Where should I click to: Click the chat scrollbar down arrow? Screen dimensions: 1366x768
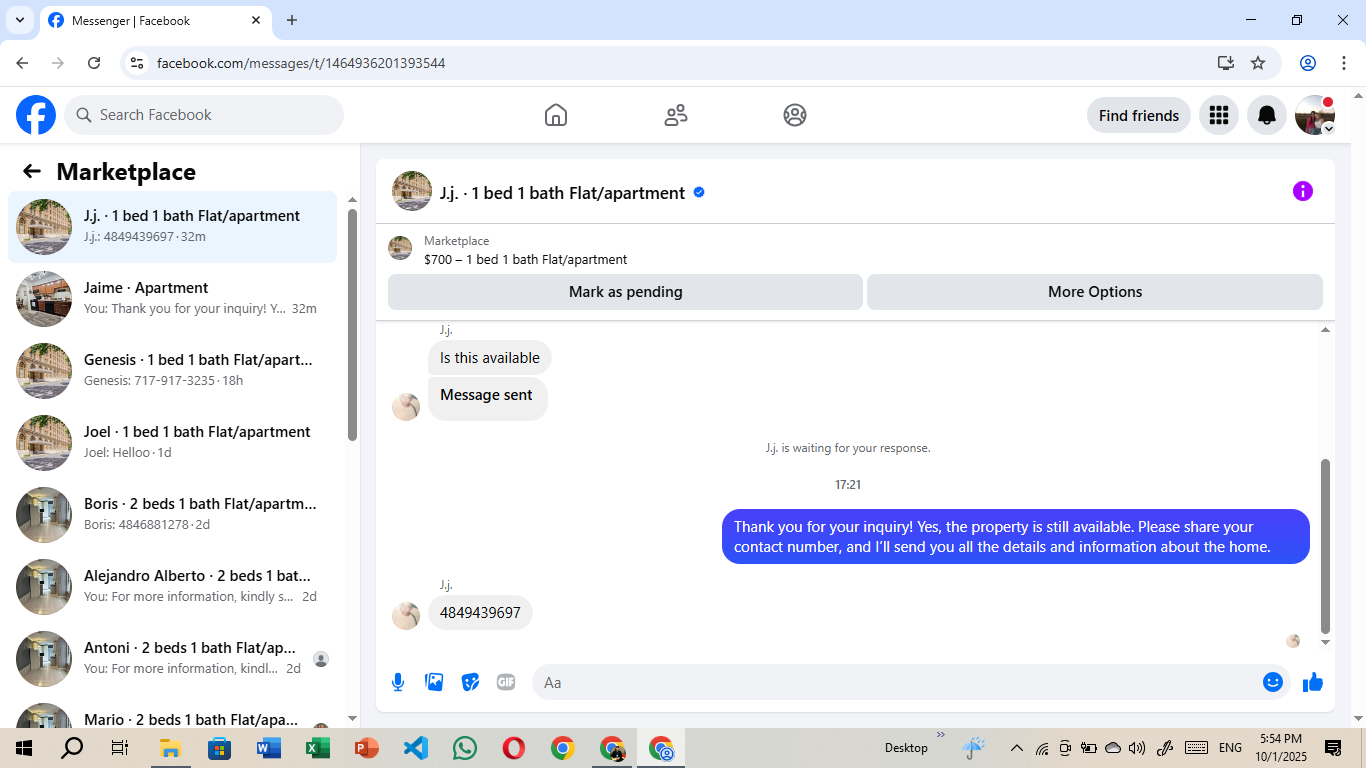coord(1326,642)
